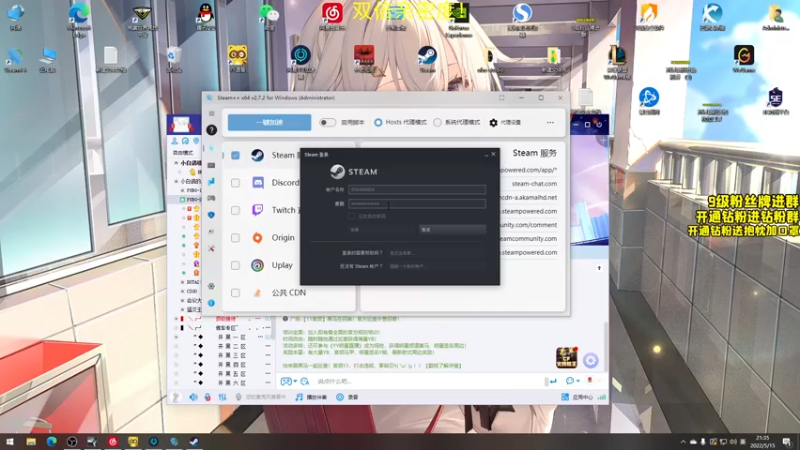This screenshot has width=800, height=450.
Task: Click the Origin logo icon in list
Action: (x=258, y=238)
